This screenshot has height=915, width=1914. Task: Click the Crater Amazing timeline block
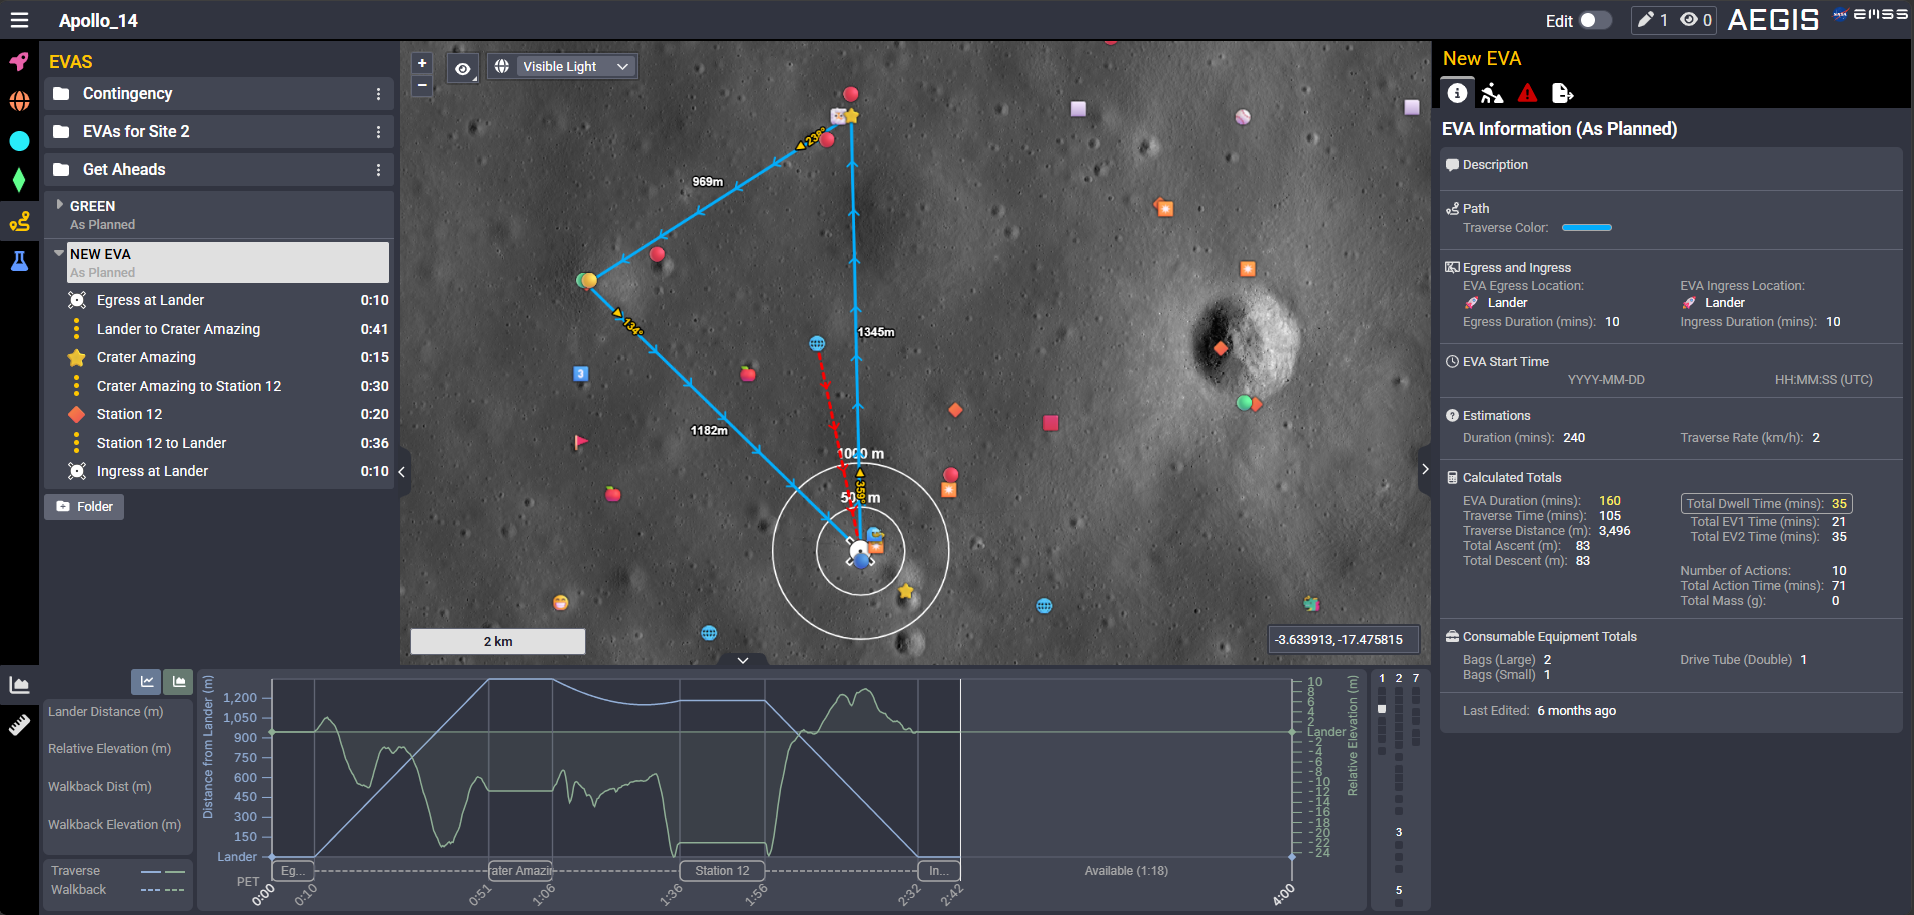point(521,871)
